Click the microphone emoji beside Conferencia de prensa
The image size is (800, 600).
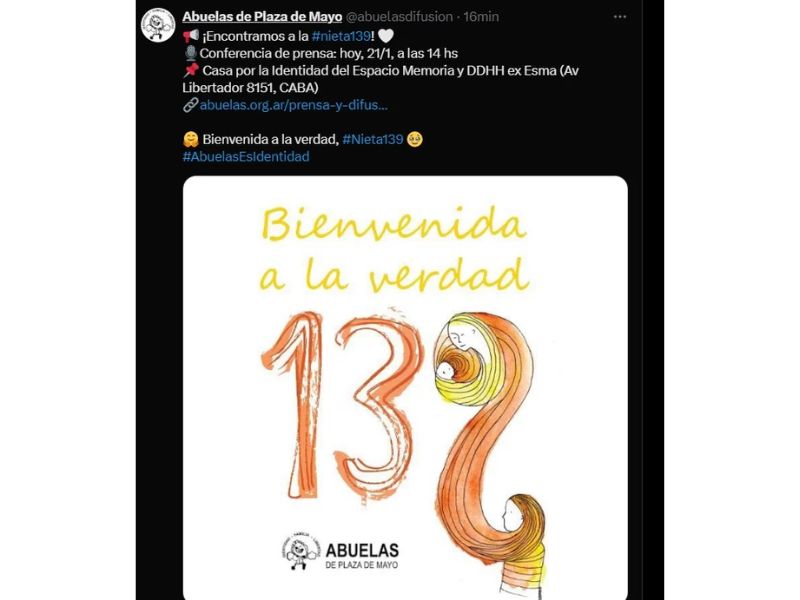click(x=191, y=53)
